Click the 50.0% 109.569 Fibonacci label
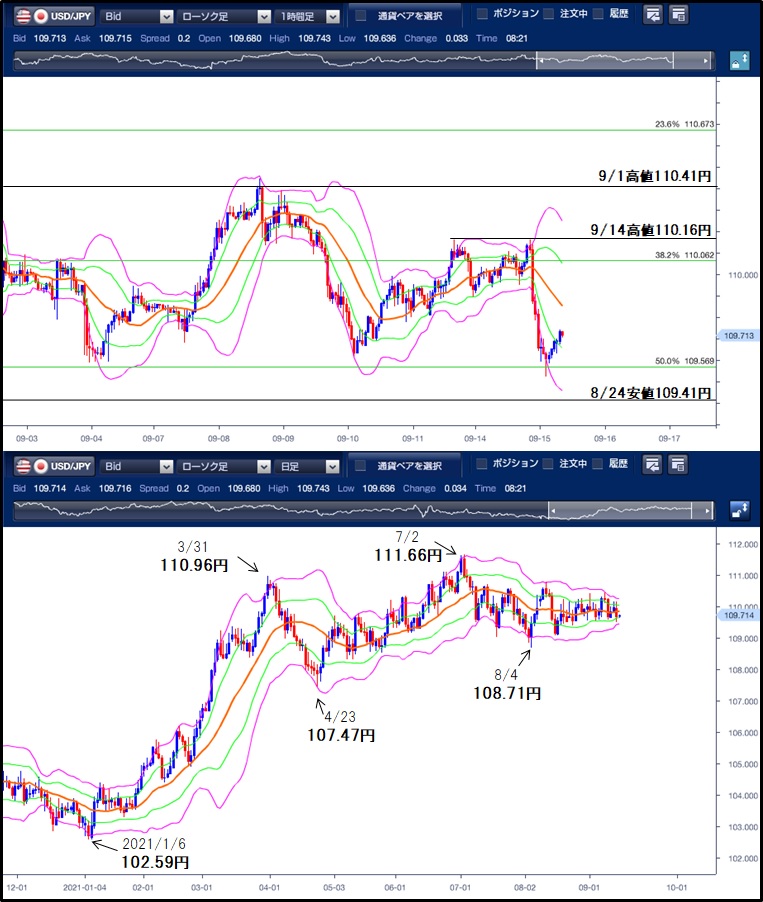This screenshot has width=763, height=902. pos(684,361)
